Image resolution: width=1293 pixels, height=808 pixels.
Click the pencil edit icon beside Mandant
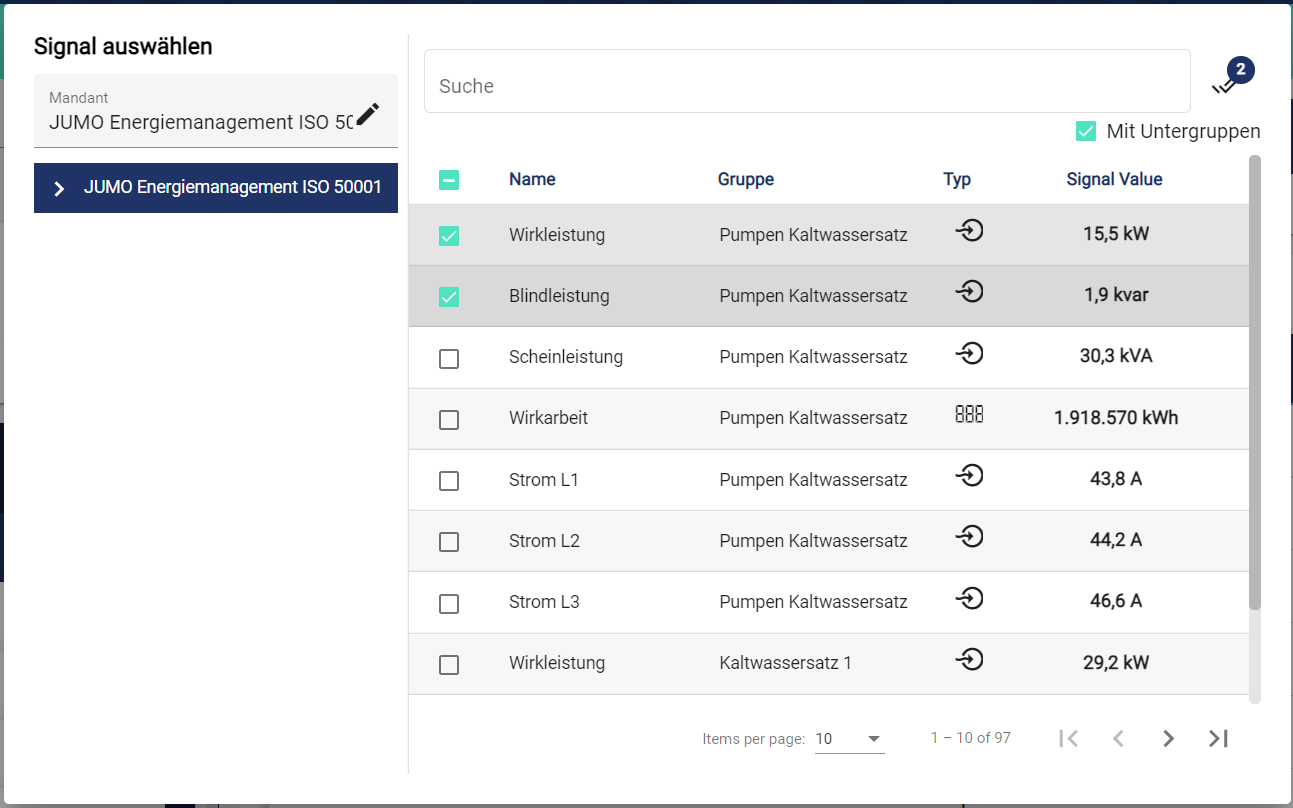368,114
